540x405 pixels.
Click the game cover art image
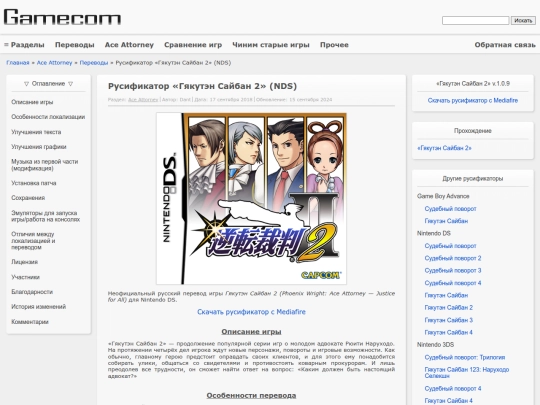click(251, 198)
